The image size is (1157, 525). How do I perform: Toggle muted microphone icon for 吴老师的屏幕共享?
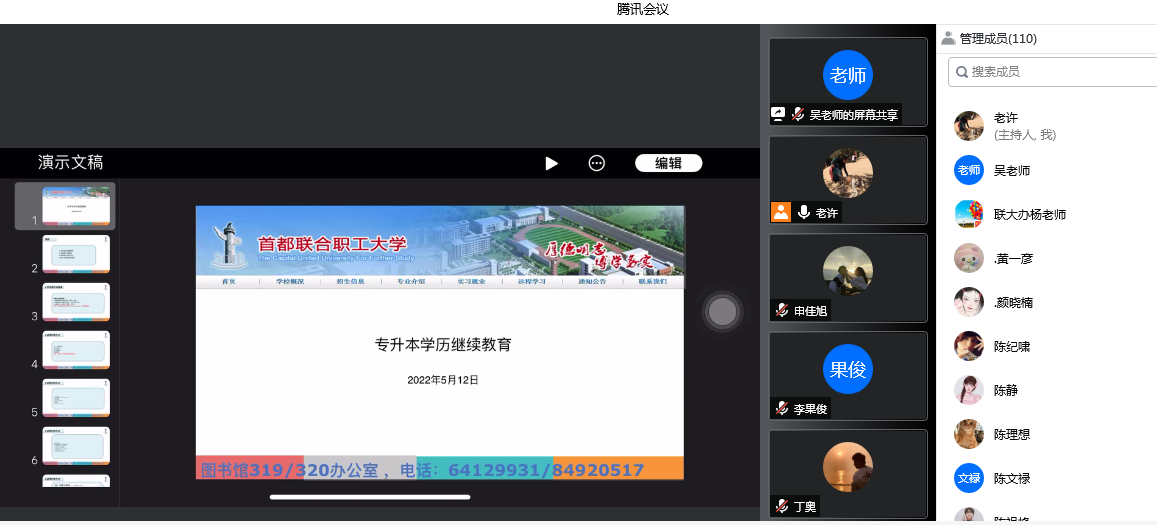798,114
